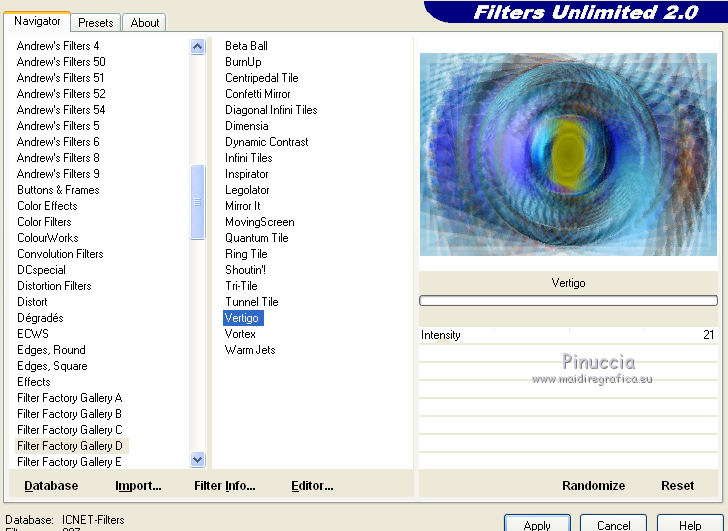Choose the Confetti Mirror filter
The height and width of the screenshot is (531, 728).
click(258, 94)
